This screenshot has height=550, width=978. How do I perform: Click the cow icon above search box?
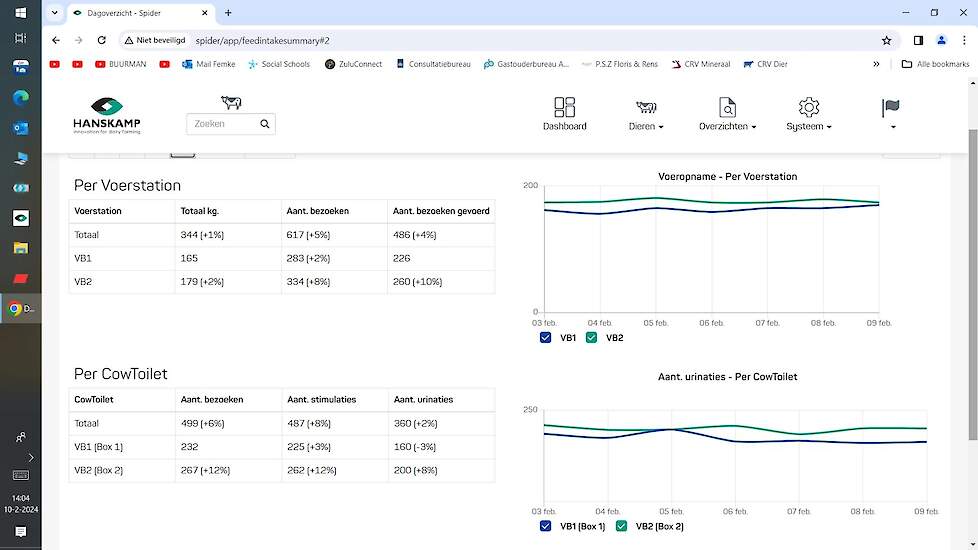(x=231, y=102)
